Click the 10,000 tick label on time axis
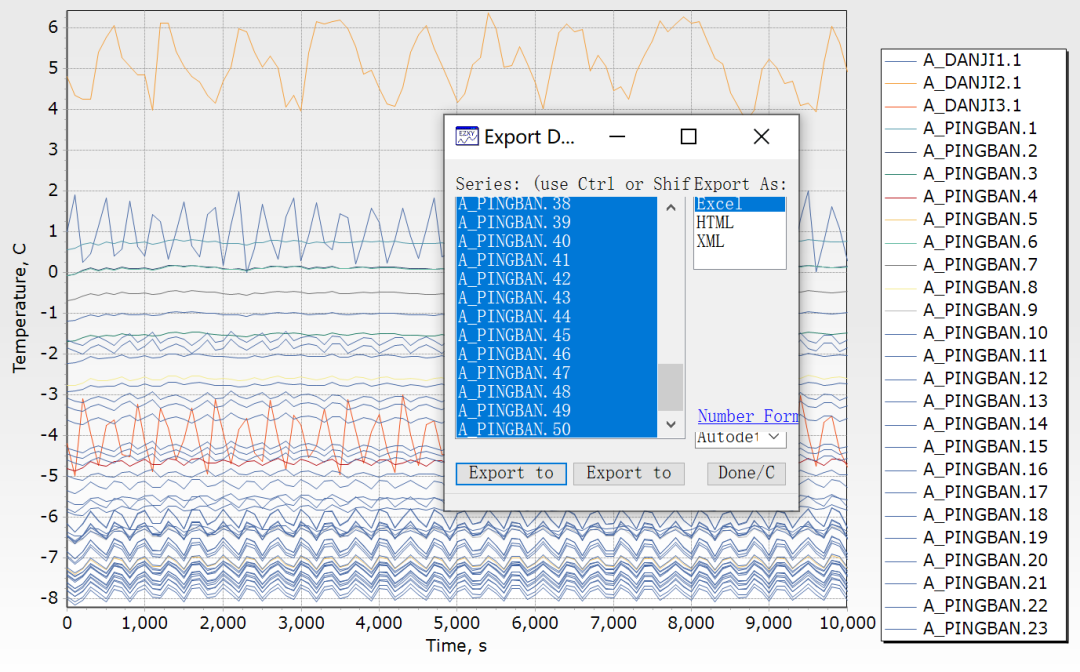Screen dimensions: 1080x672 tap(847, 623)
